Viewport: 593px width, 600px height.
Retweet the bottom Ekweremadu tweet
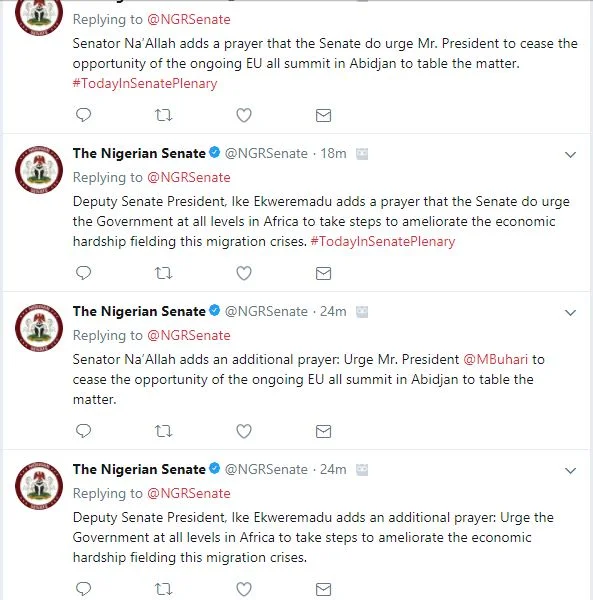163,589
